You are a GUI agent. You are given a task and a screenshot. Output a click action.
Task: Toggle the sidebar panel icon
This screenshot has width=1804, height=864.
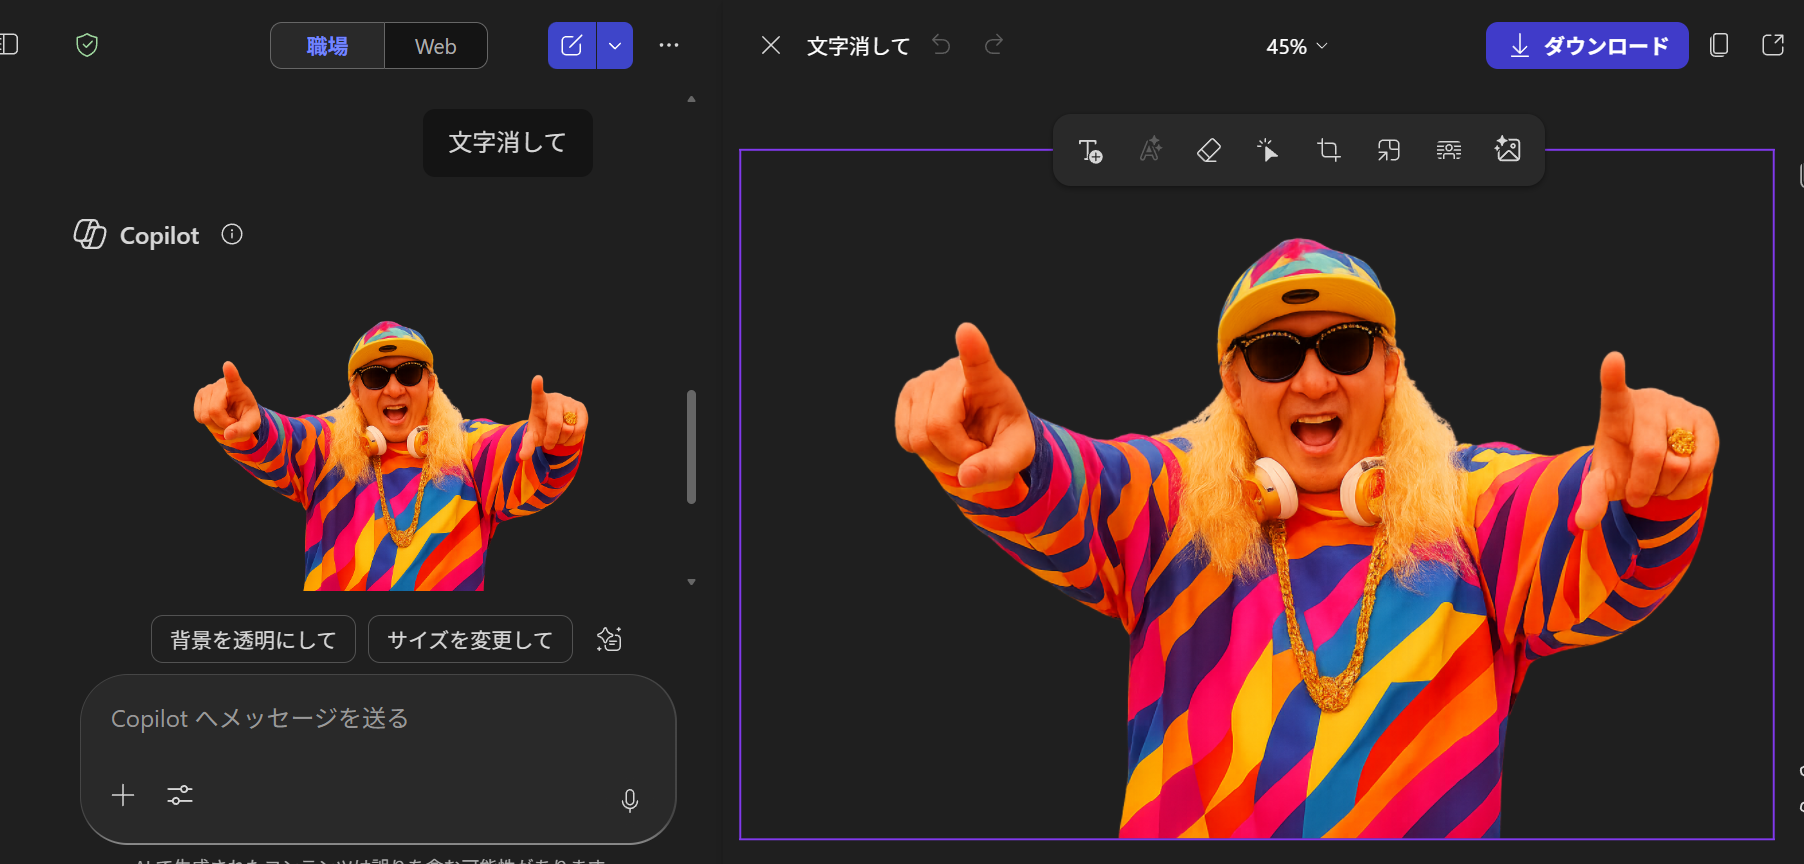9,44
